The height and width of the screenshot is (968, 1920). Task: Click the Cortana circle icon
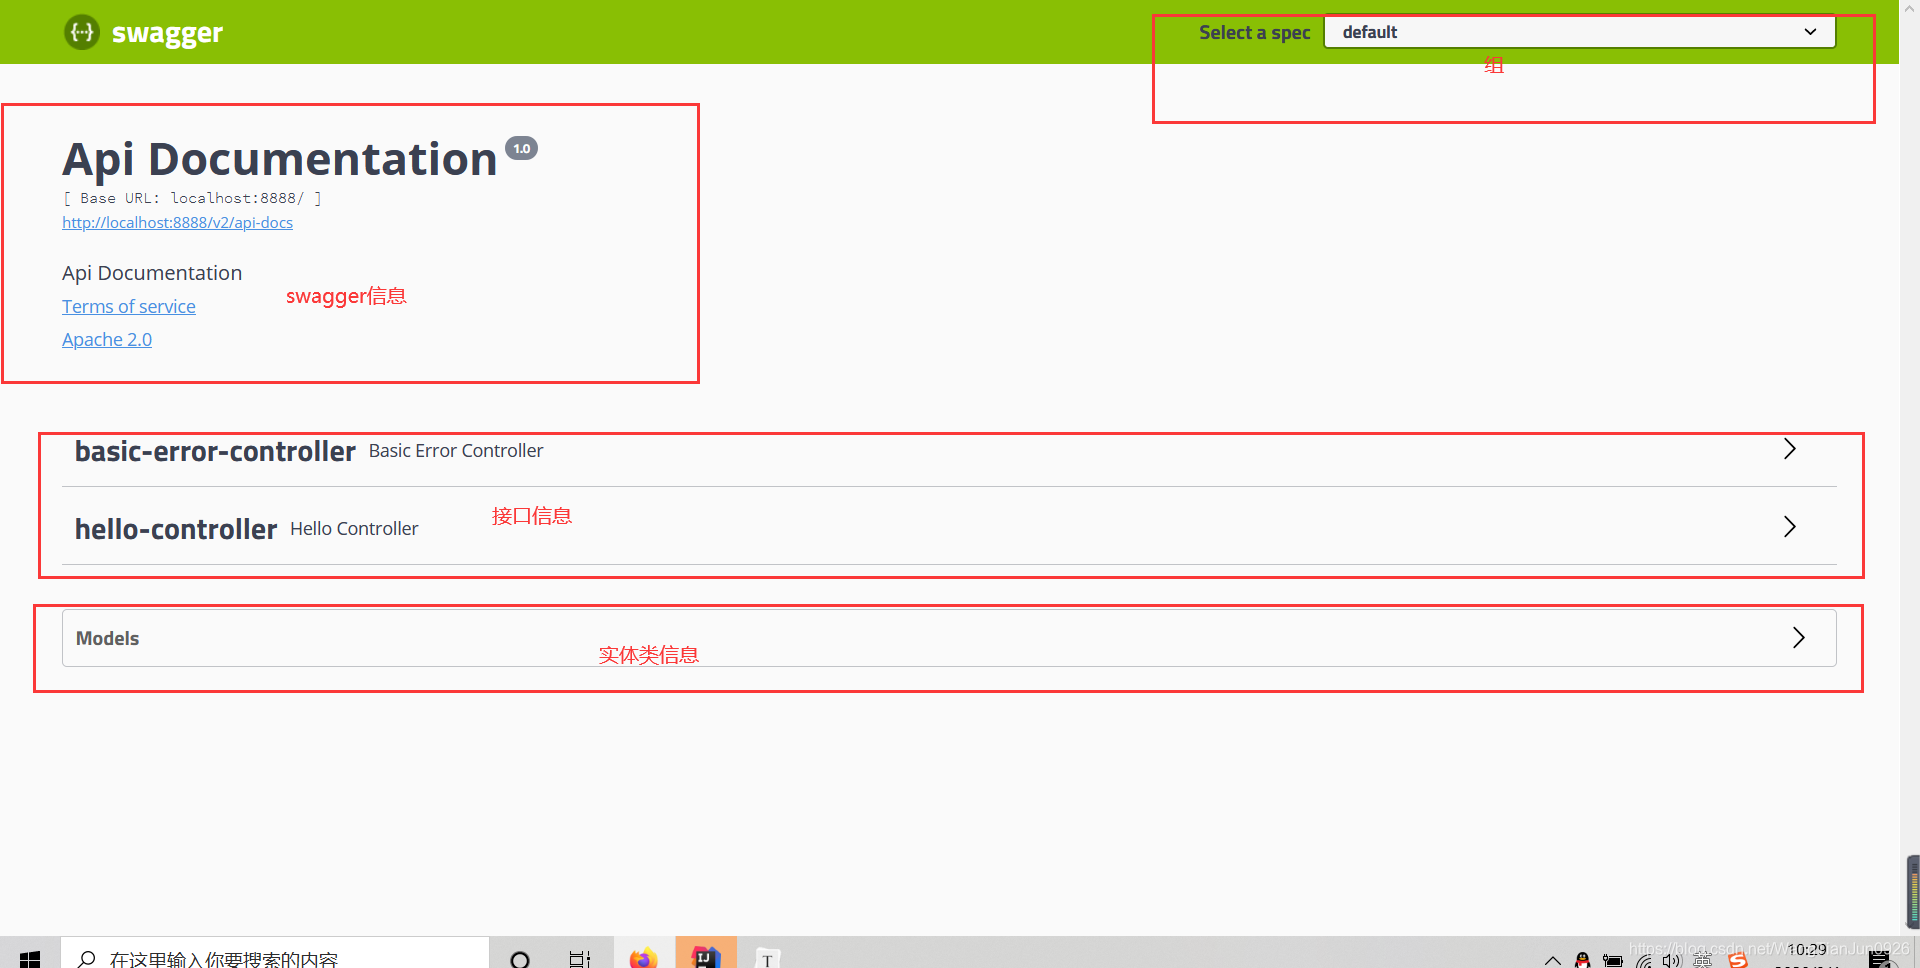(520, 958)
